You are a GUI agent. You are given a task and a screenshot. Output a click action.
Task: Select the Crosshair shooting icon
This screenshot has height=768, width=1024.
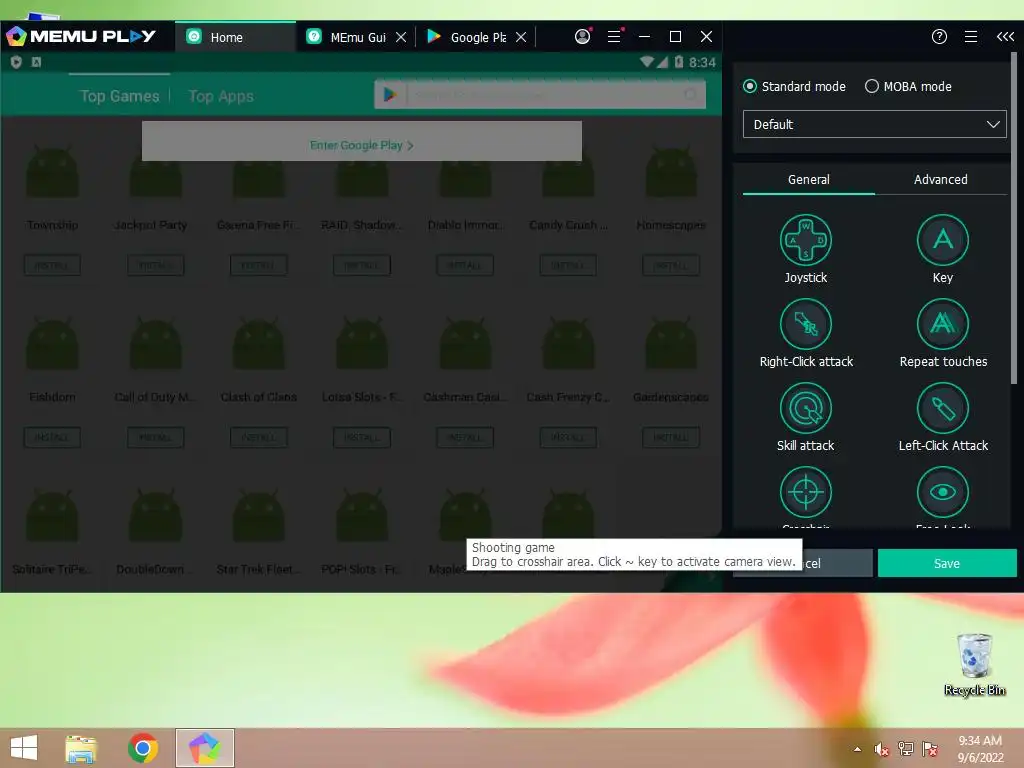click(x=805, y=492)
